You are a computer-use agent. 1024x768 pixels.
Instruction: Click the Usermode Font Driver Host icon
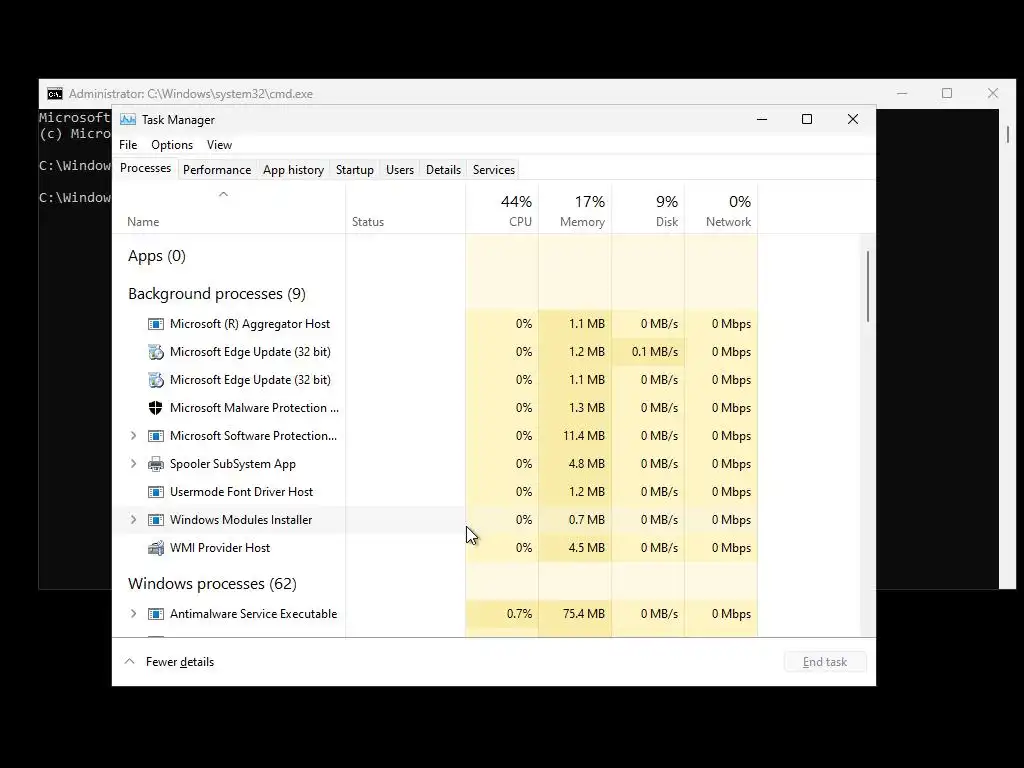(x=155, y=492)
